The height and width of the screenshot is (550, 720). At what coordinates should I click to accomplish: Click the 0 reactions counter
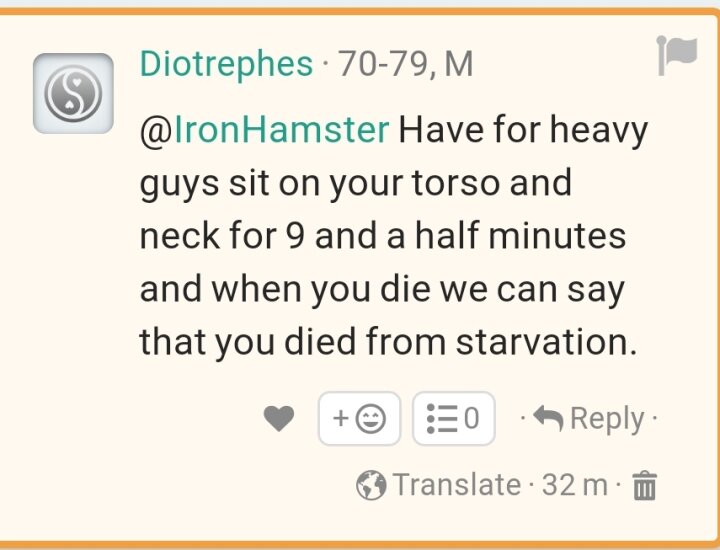472,418
